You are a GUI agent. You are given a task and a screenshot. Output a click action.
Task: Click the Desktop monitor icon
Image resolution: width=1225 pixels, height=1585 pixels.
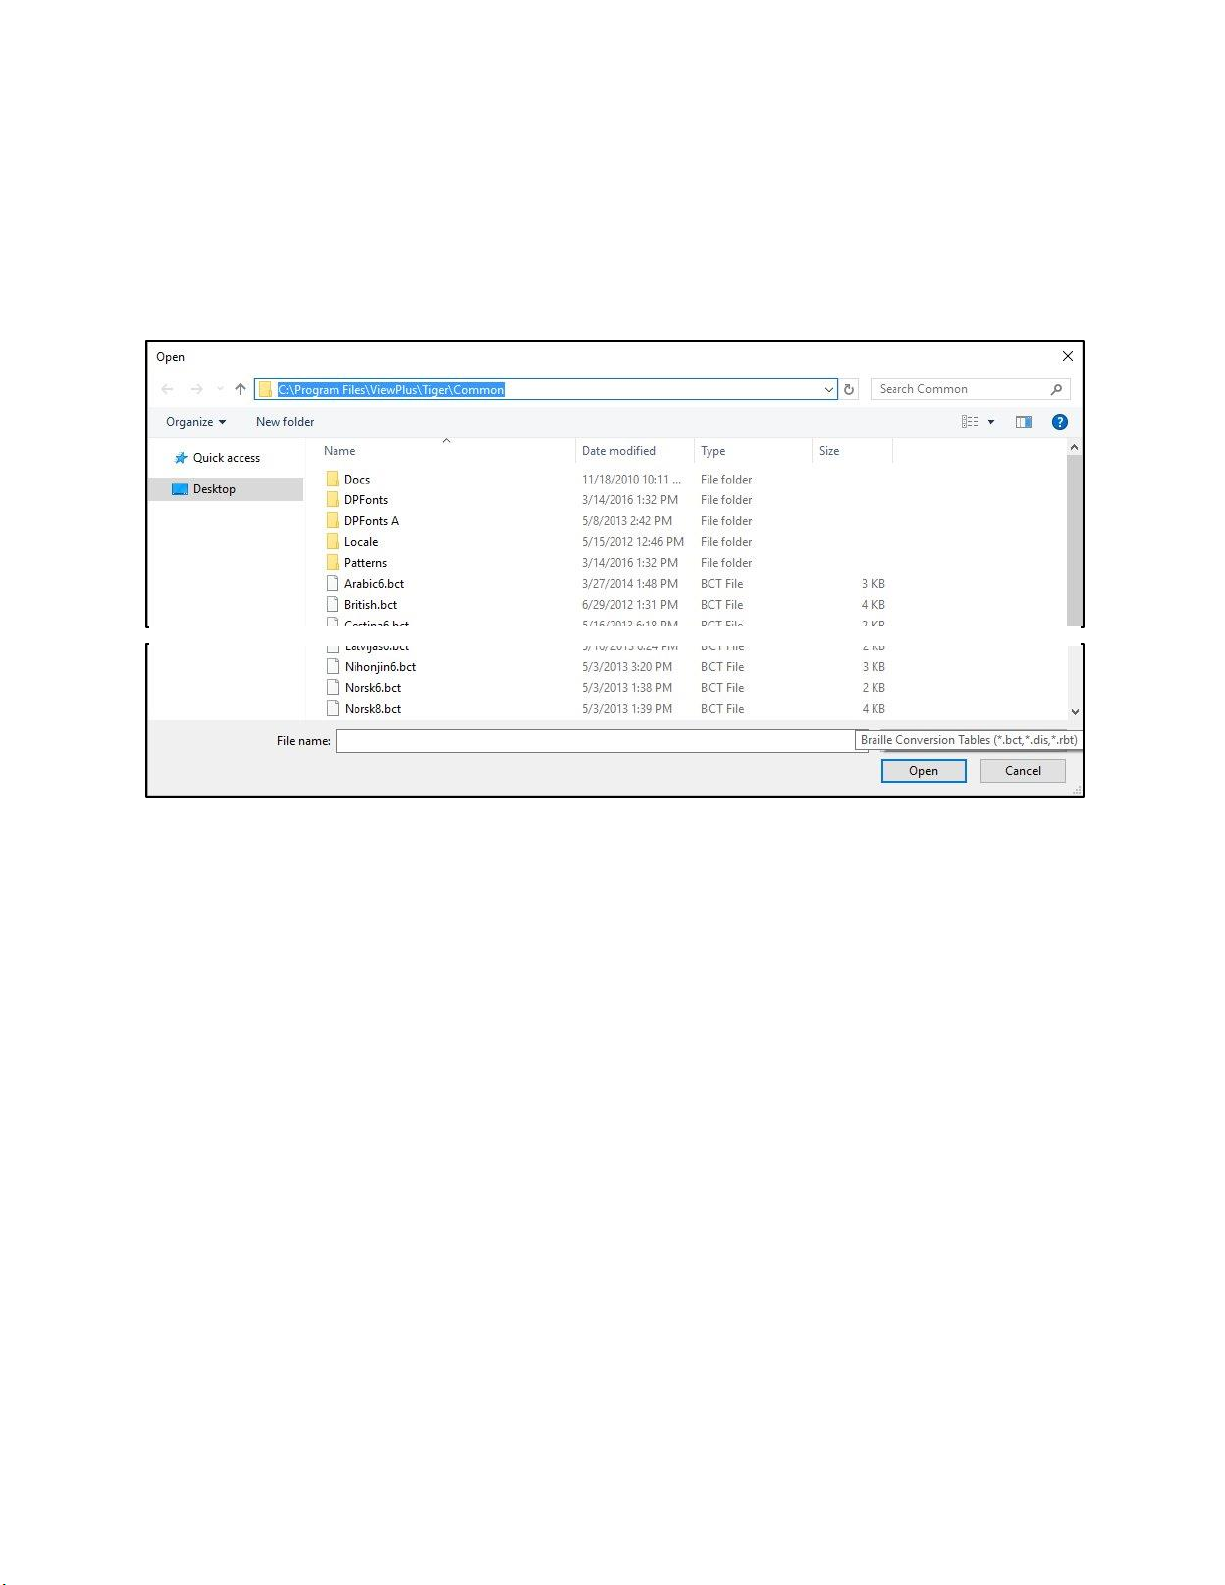click(180, 489)
